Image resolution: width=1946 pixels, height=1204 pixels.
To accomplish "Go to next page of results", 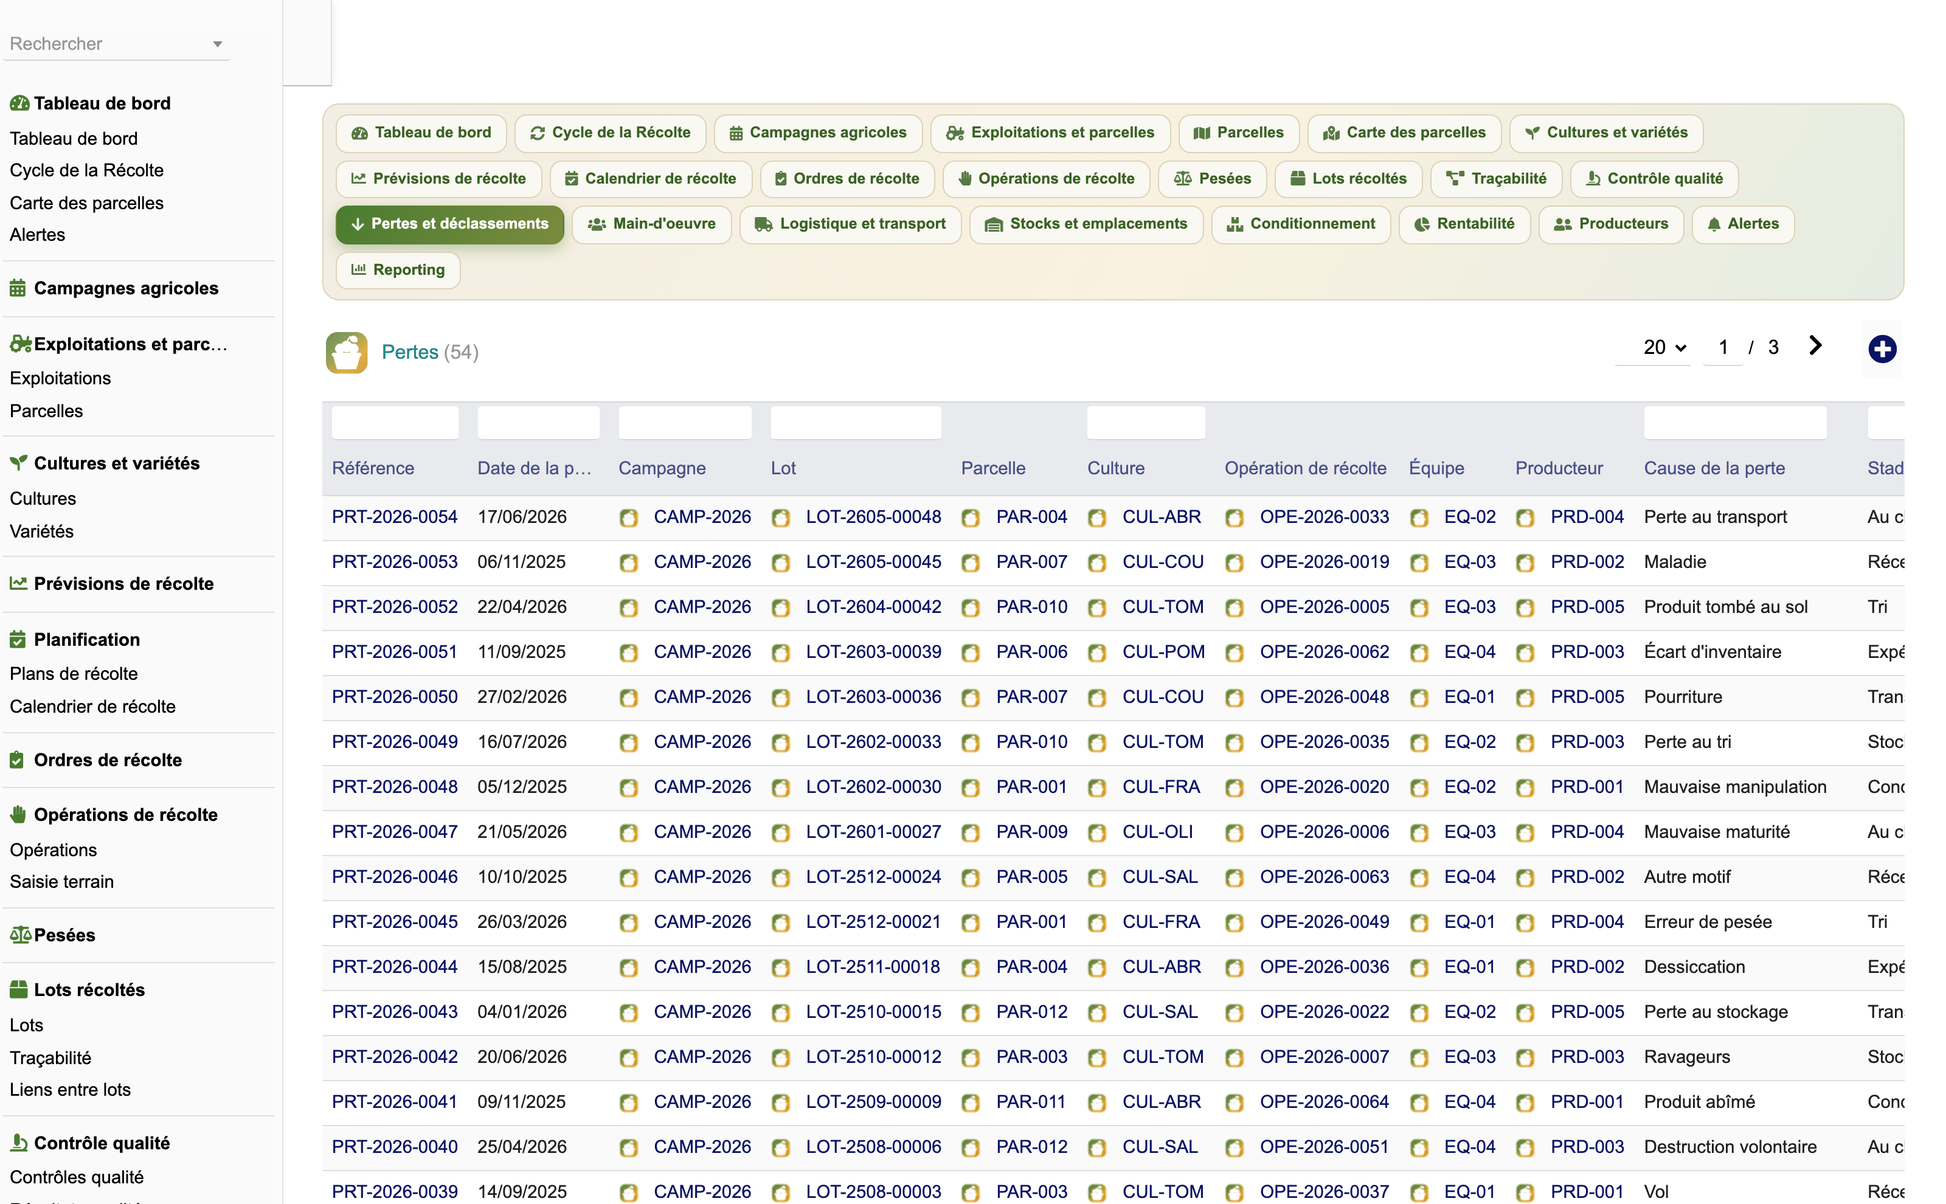I will click(1815, 346).
